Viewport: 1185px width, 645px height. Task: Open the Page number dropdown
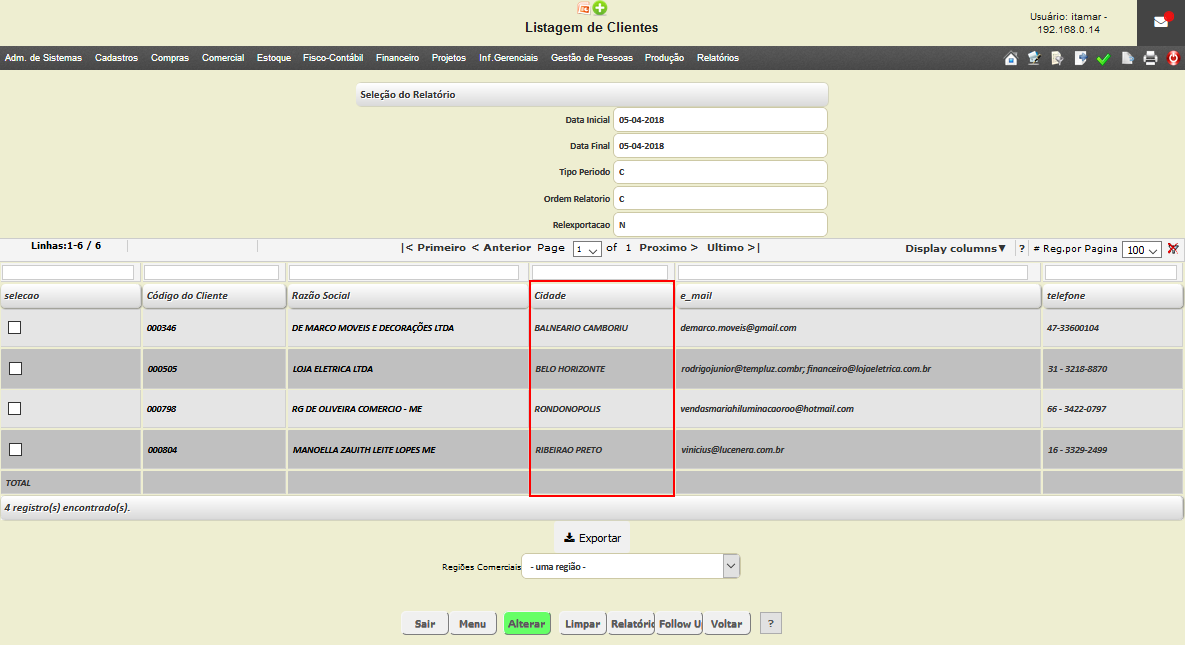coord(586,249)
